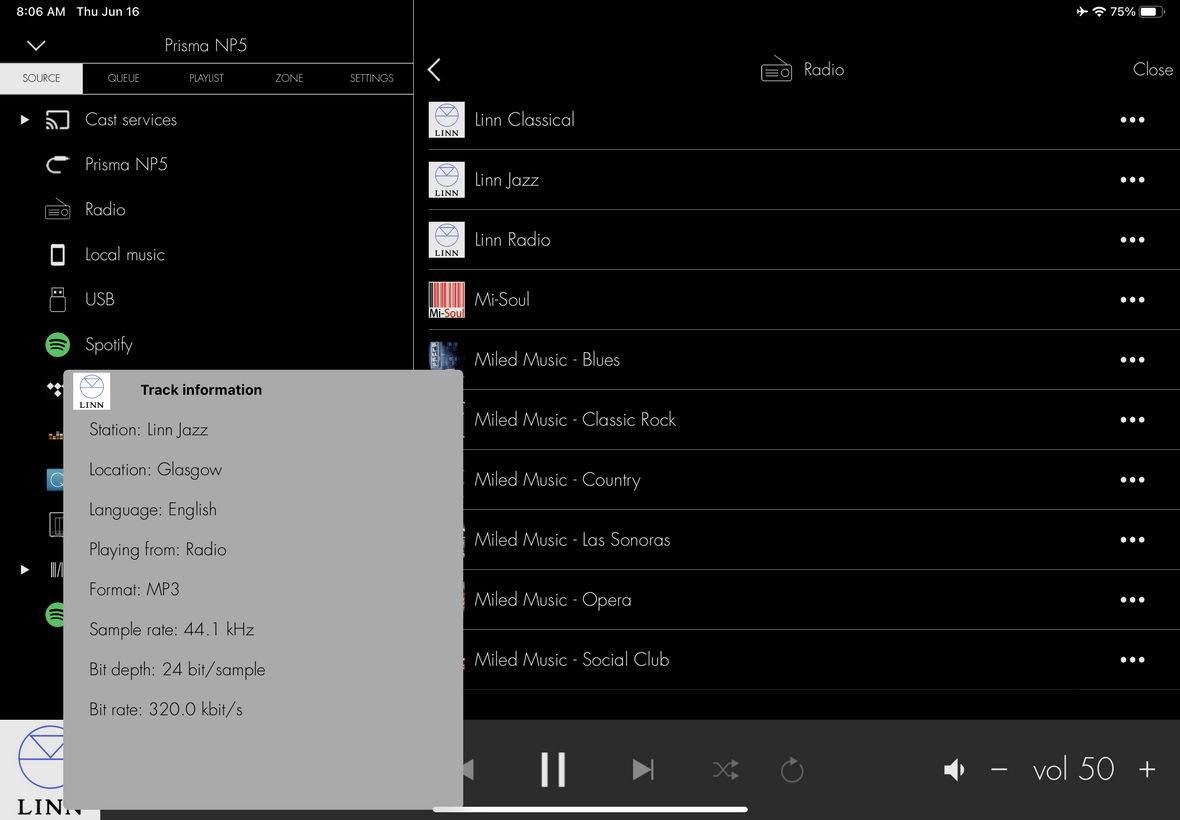Open the Linn Classical station logo
This screenshot has width=1180, height=820.
[446, 120]
